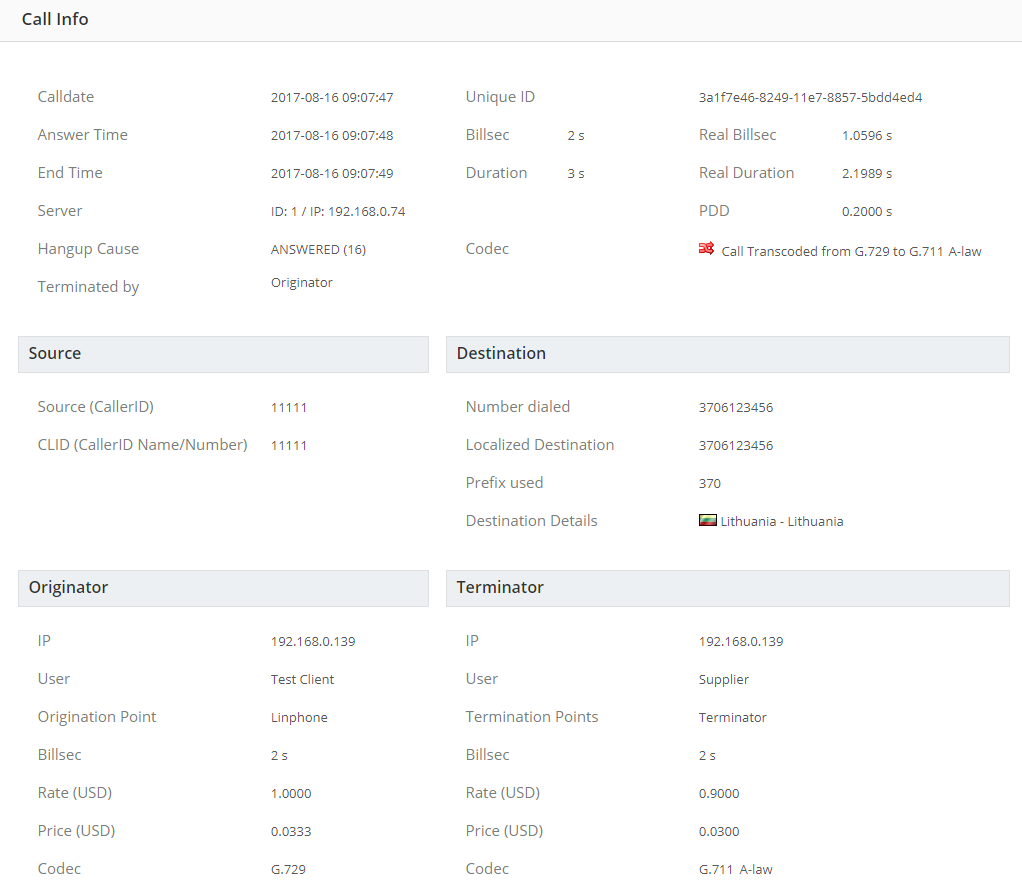This screenshot has height=890, width=1022.
Task: Click the CLID (CallerID Name/Number) label
Action: click(143, 445)
